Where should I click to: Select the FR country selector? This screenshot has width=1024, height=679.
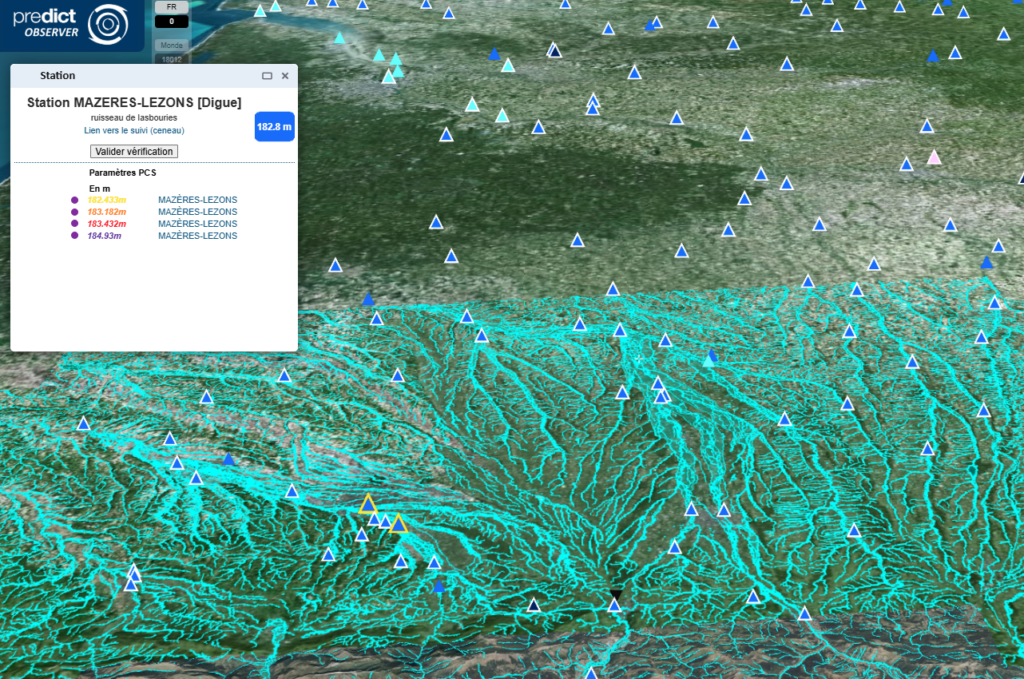[170, 6]
